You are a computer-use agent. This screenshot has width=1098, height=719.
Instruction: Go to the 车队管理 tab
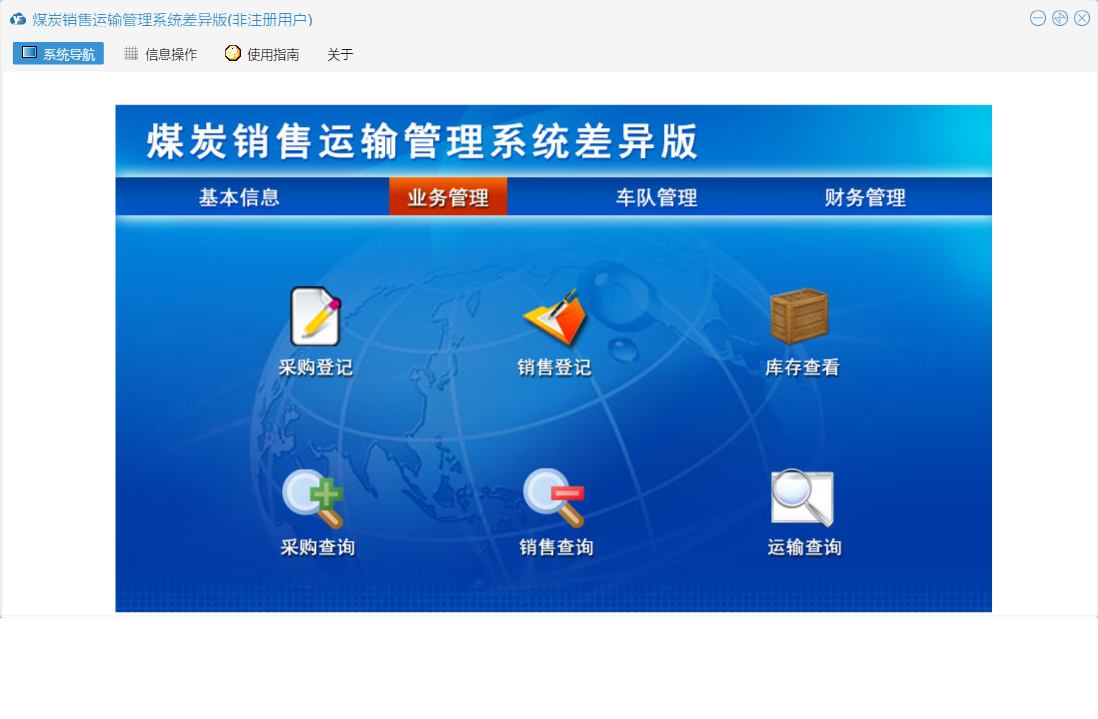click(656, 198)
